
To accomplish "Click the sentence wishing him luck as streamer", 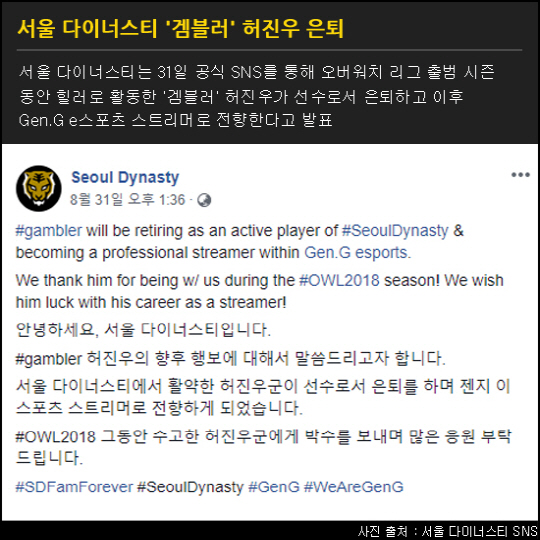I will point(260,291).
